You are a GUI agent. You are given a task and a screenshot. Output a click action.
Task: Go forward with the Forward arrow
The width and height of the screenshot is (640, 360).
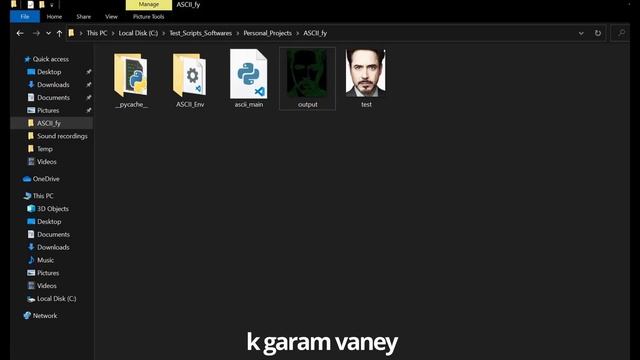36,33
